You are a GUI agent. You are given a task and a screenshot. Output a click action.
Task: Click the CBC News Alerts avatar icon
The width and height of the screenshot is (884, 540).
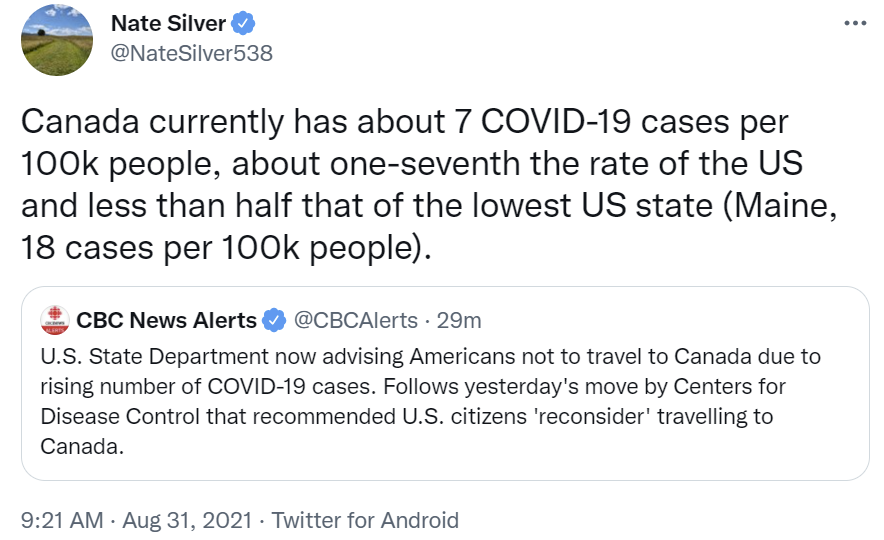(55, 320)
